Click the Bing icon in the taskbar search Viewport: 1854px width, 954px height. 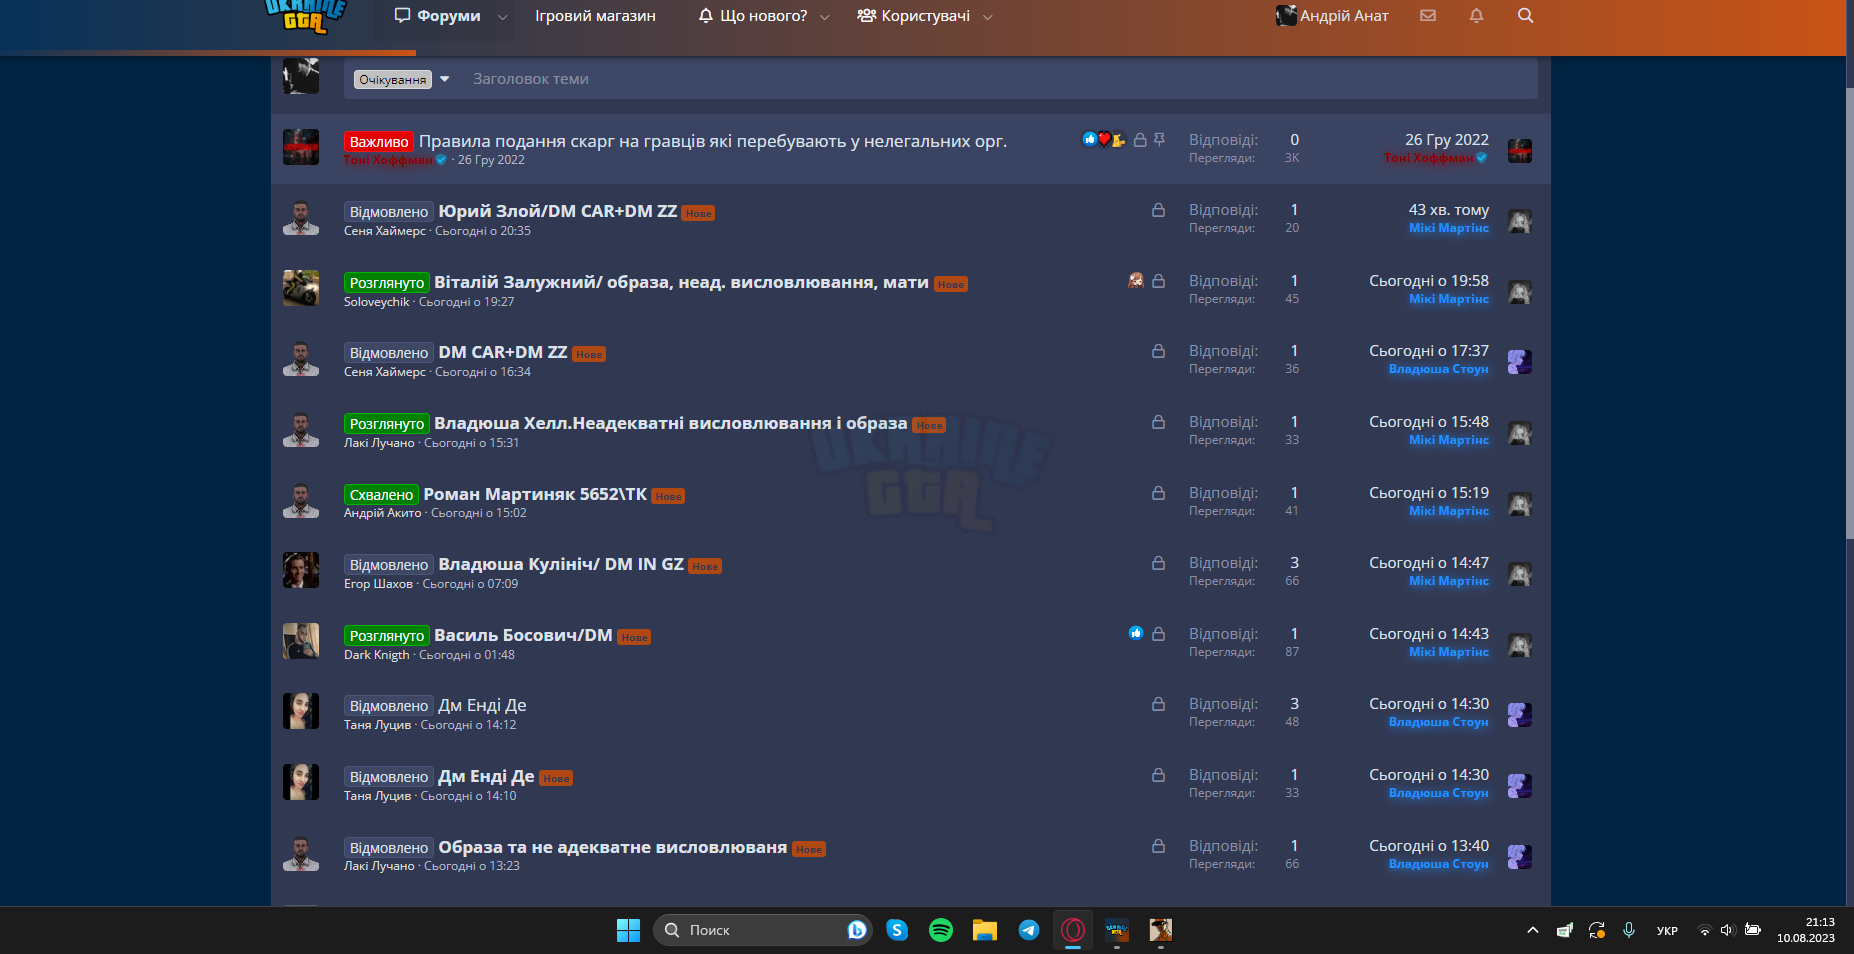[x=856, y=930]
